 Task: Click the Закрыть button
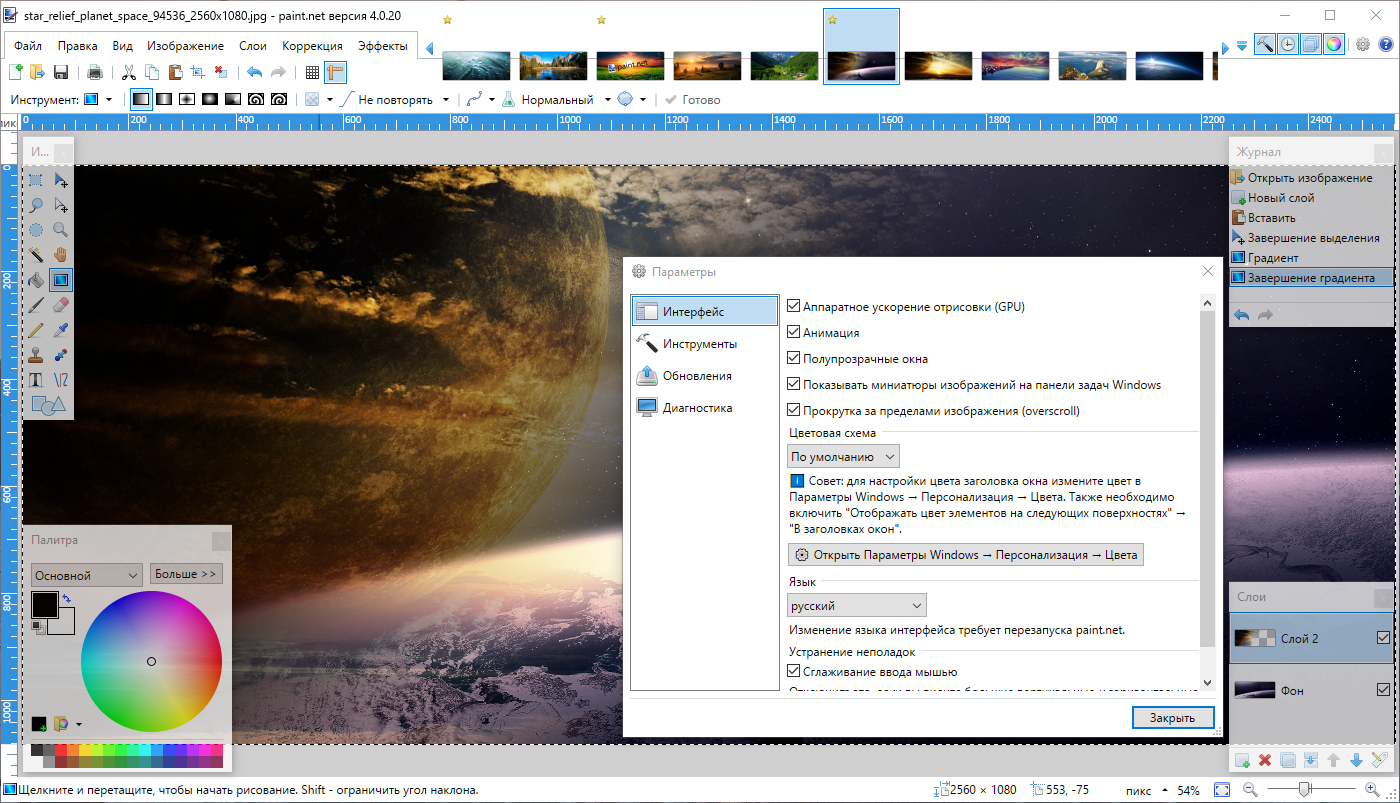[1173, 718]
